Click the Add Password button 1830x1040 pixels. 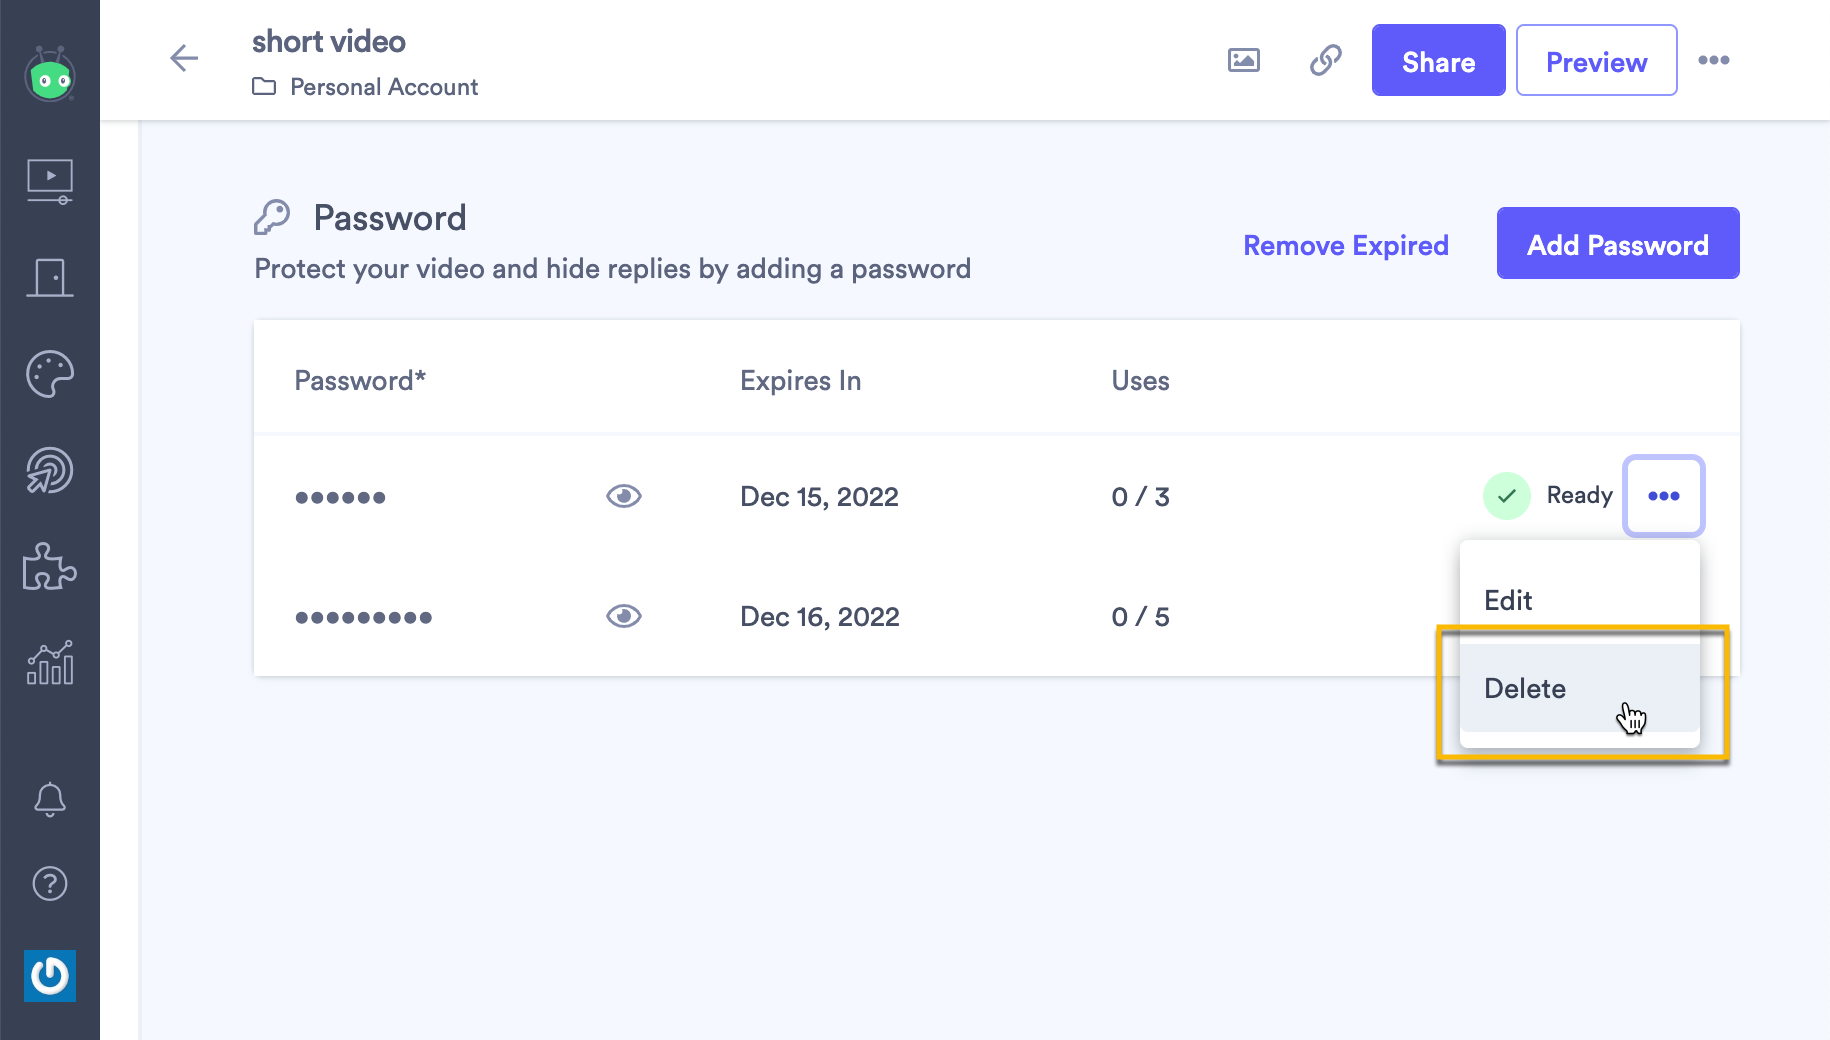[x=1617, y=244]
